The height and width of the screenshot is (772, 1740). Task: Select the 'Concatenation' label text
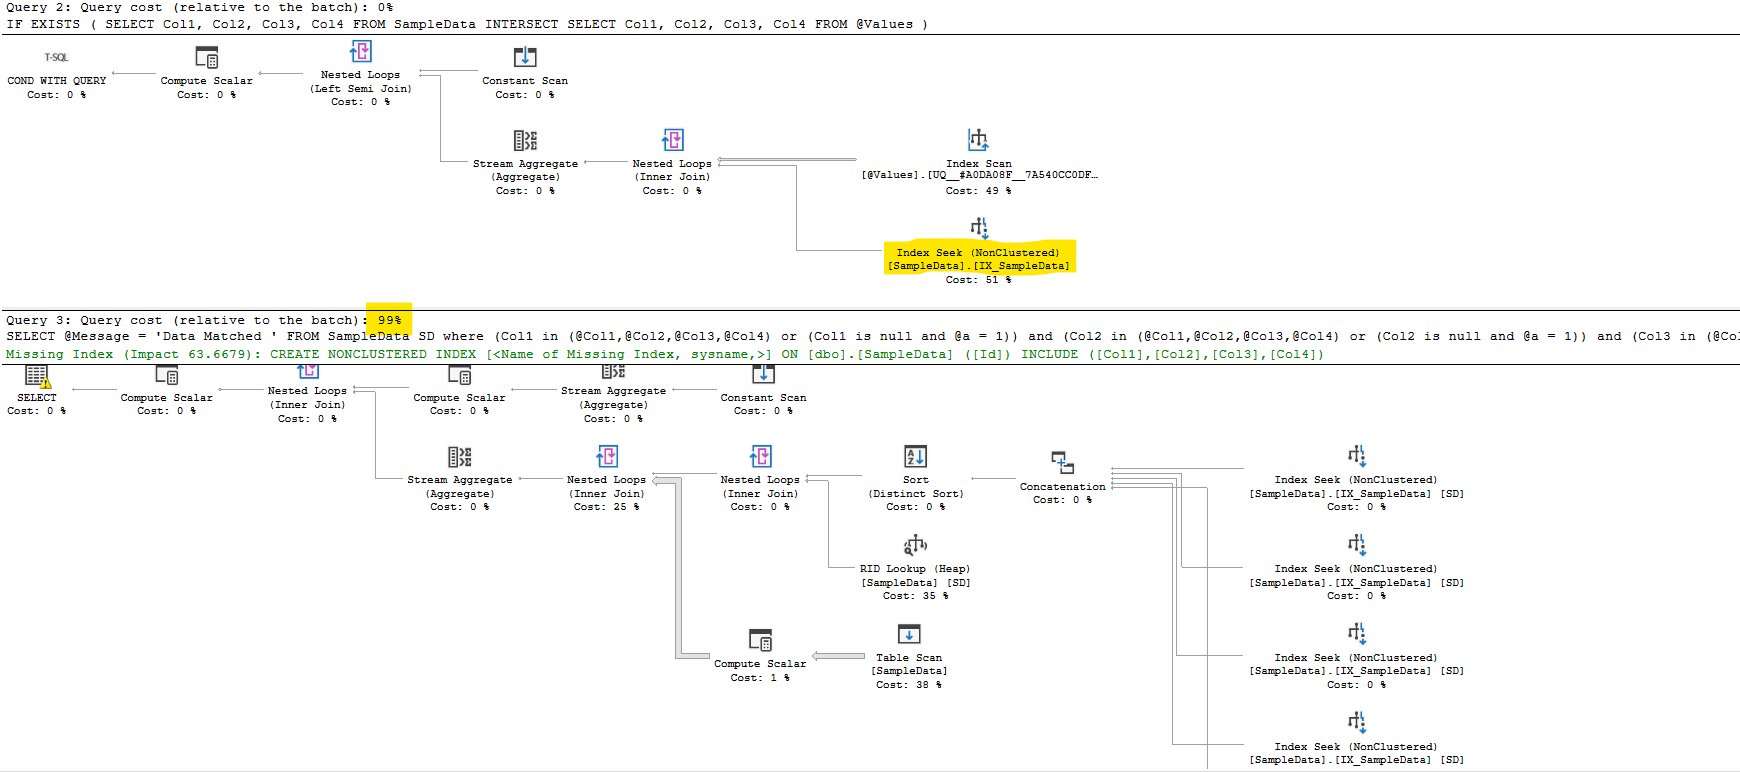[x=1062, y=487]
